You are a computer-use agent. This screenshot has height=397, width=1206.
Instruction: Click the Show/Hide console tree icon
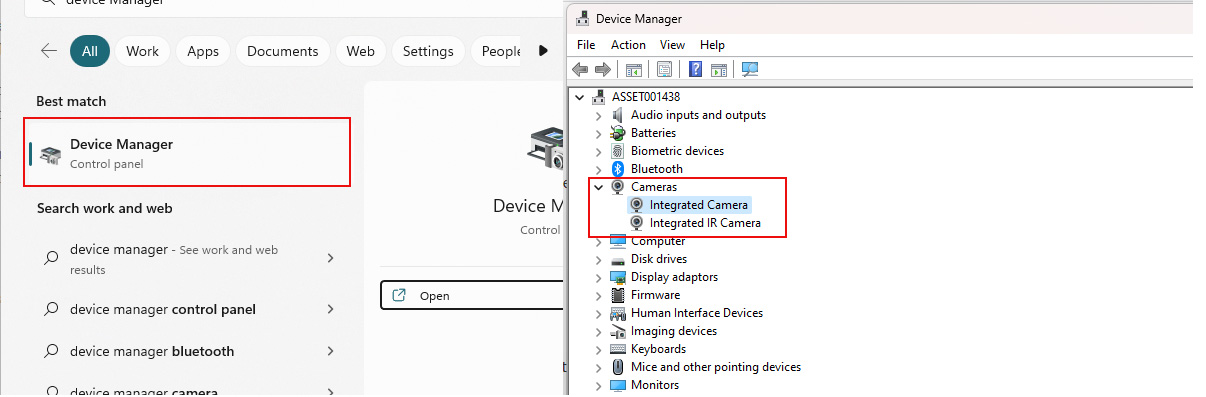[634, 69]
